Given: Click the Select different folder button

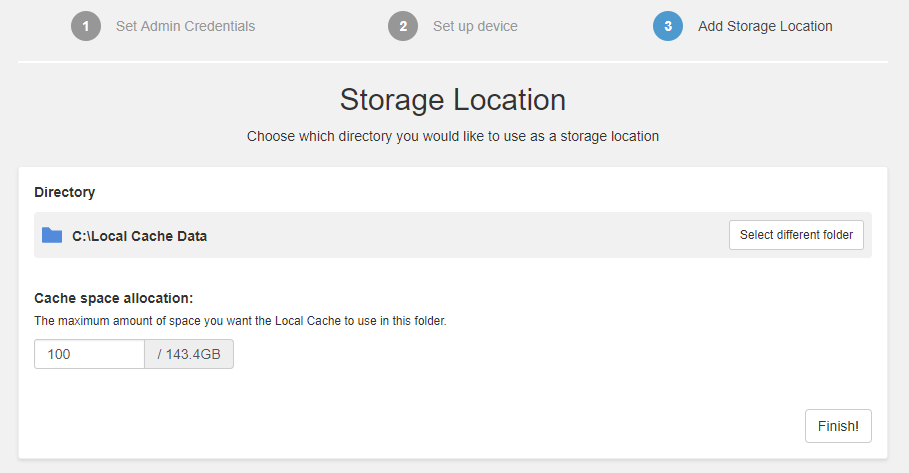Looking at the screenshot, I should pyautogui.click(x=796, y=235).
